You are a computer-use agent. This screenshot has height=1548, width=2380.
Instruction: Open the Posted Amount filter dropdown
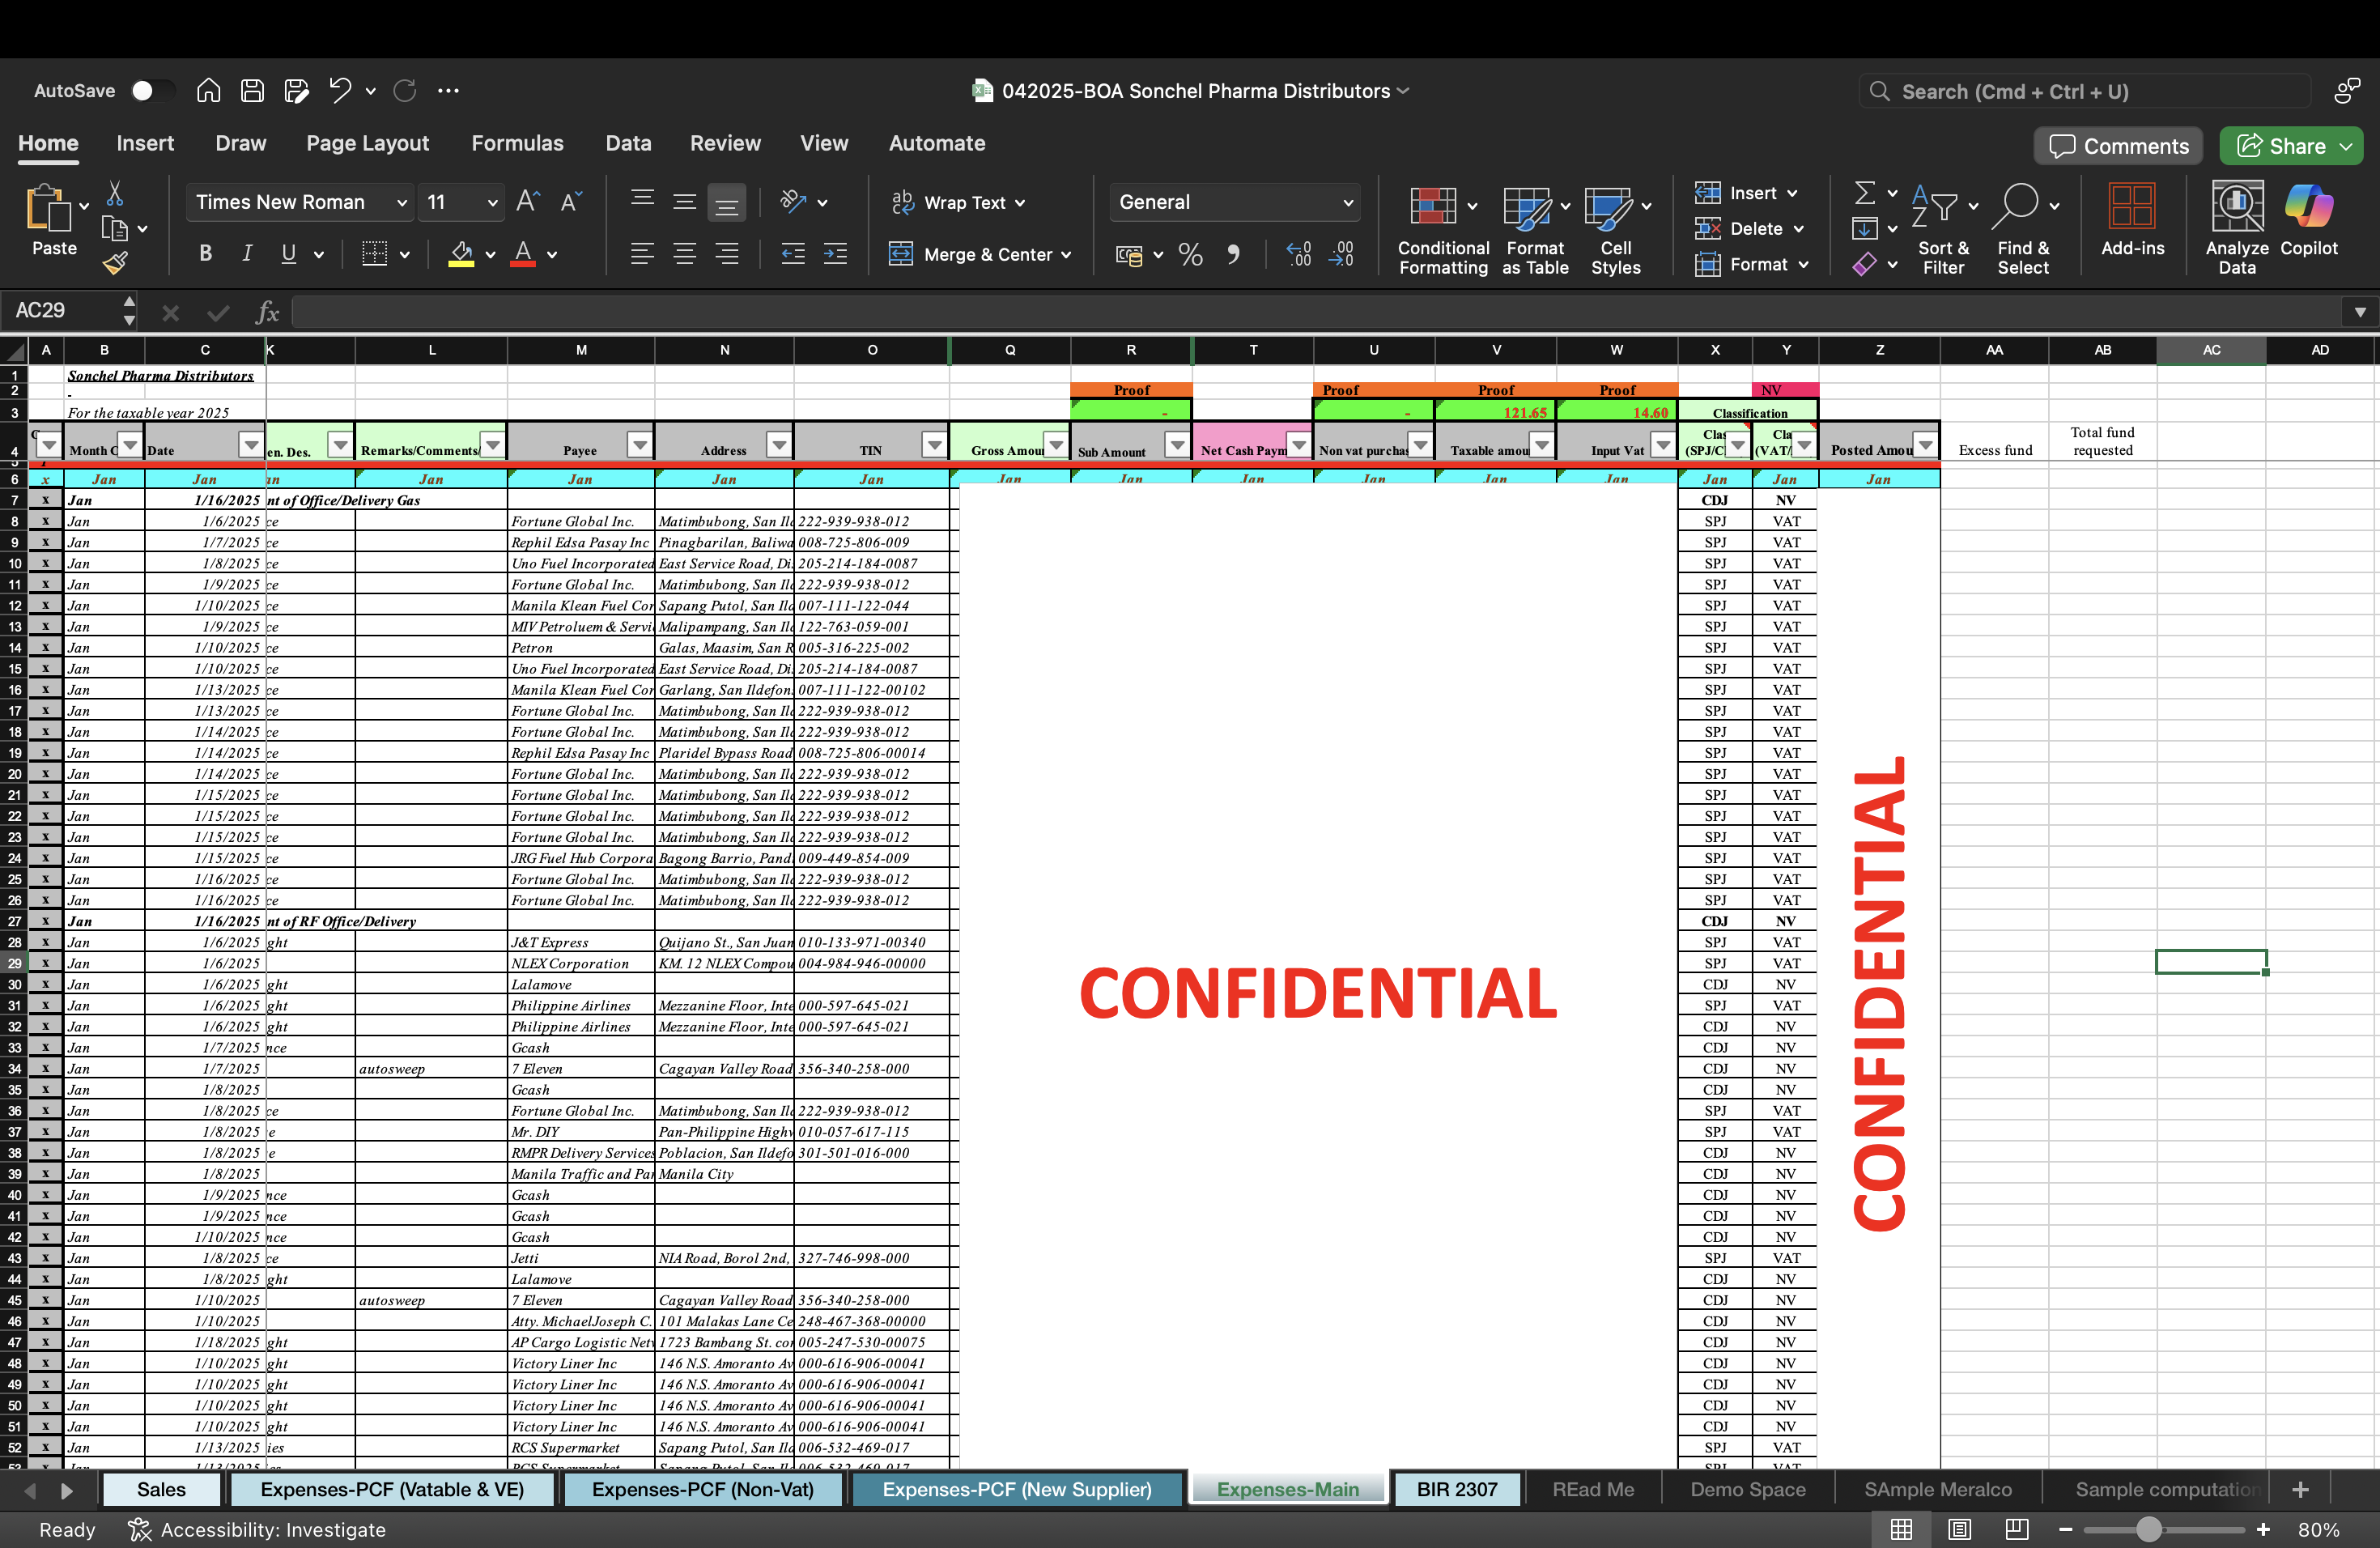point(1924,444)
